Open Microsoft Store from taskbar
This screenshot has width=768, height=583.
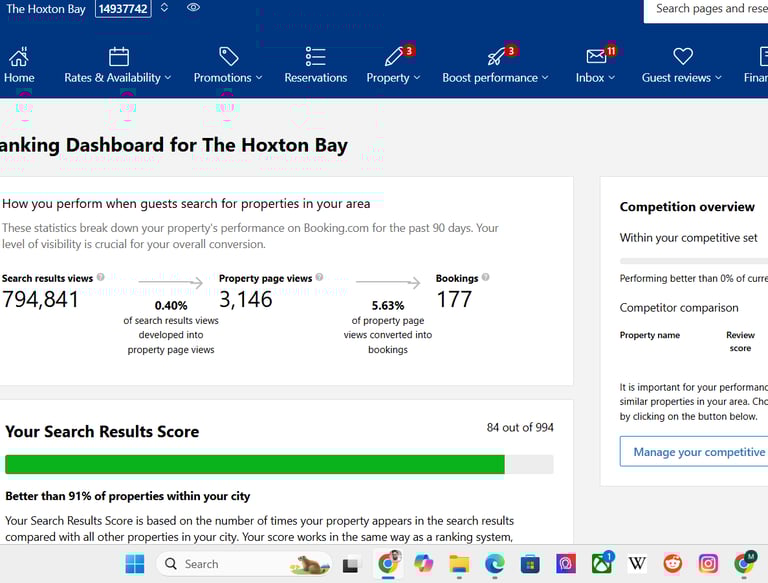530,564
